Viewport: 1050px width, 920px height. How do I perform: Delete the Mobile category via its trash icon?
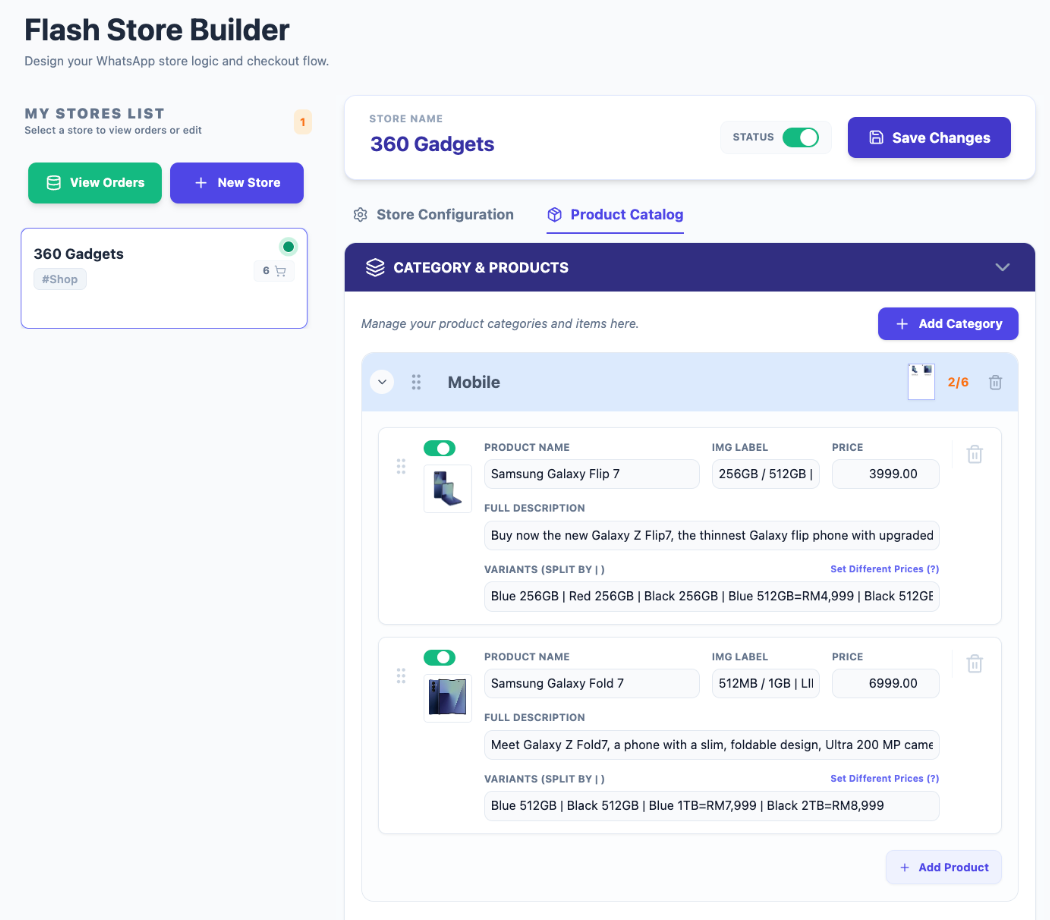tap(995, 382)
